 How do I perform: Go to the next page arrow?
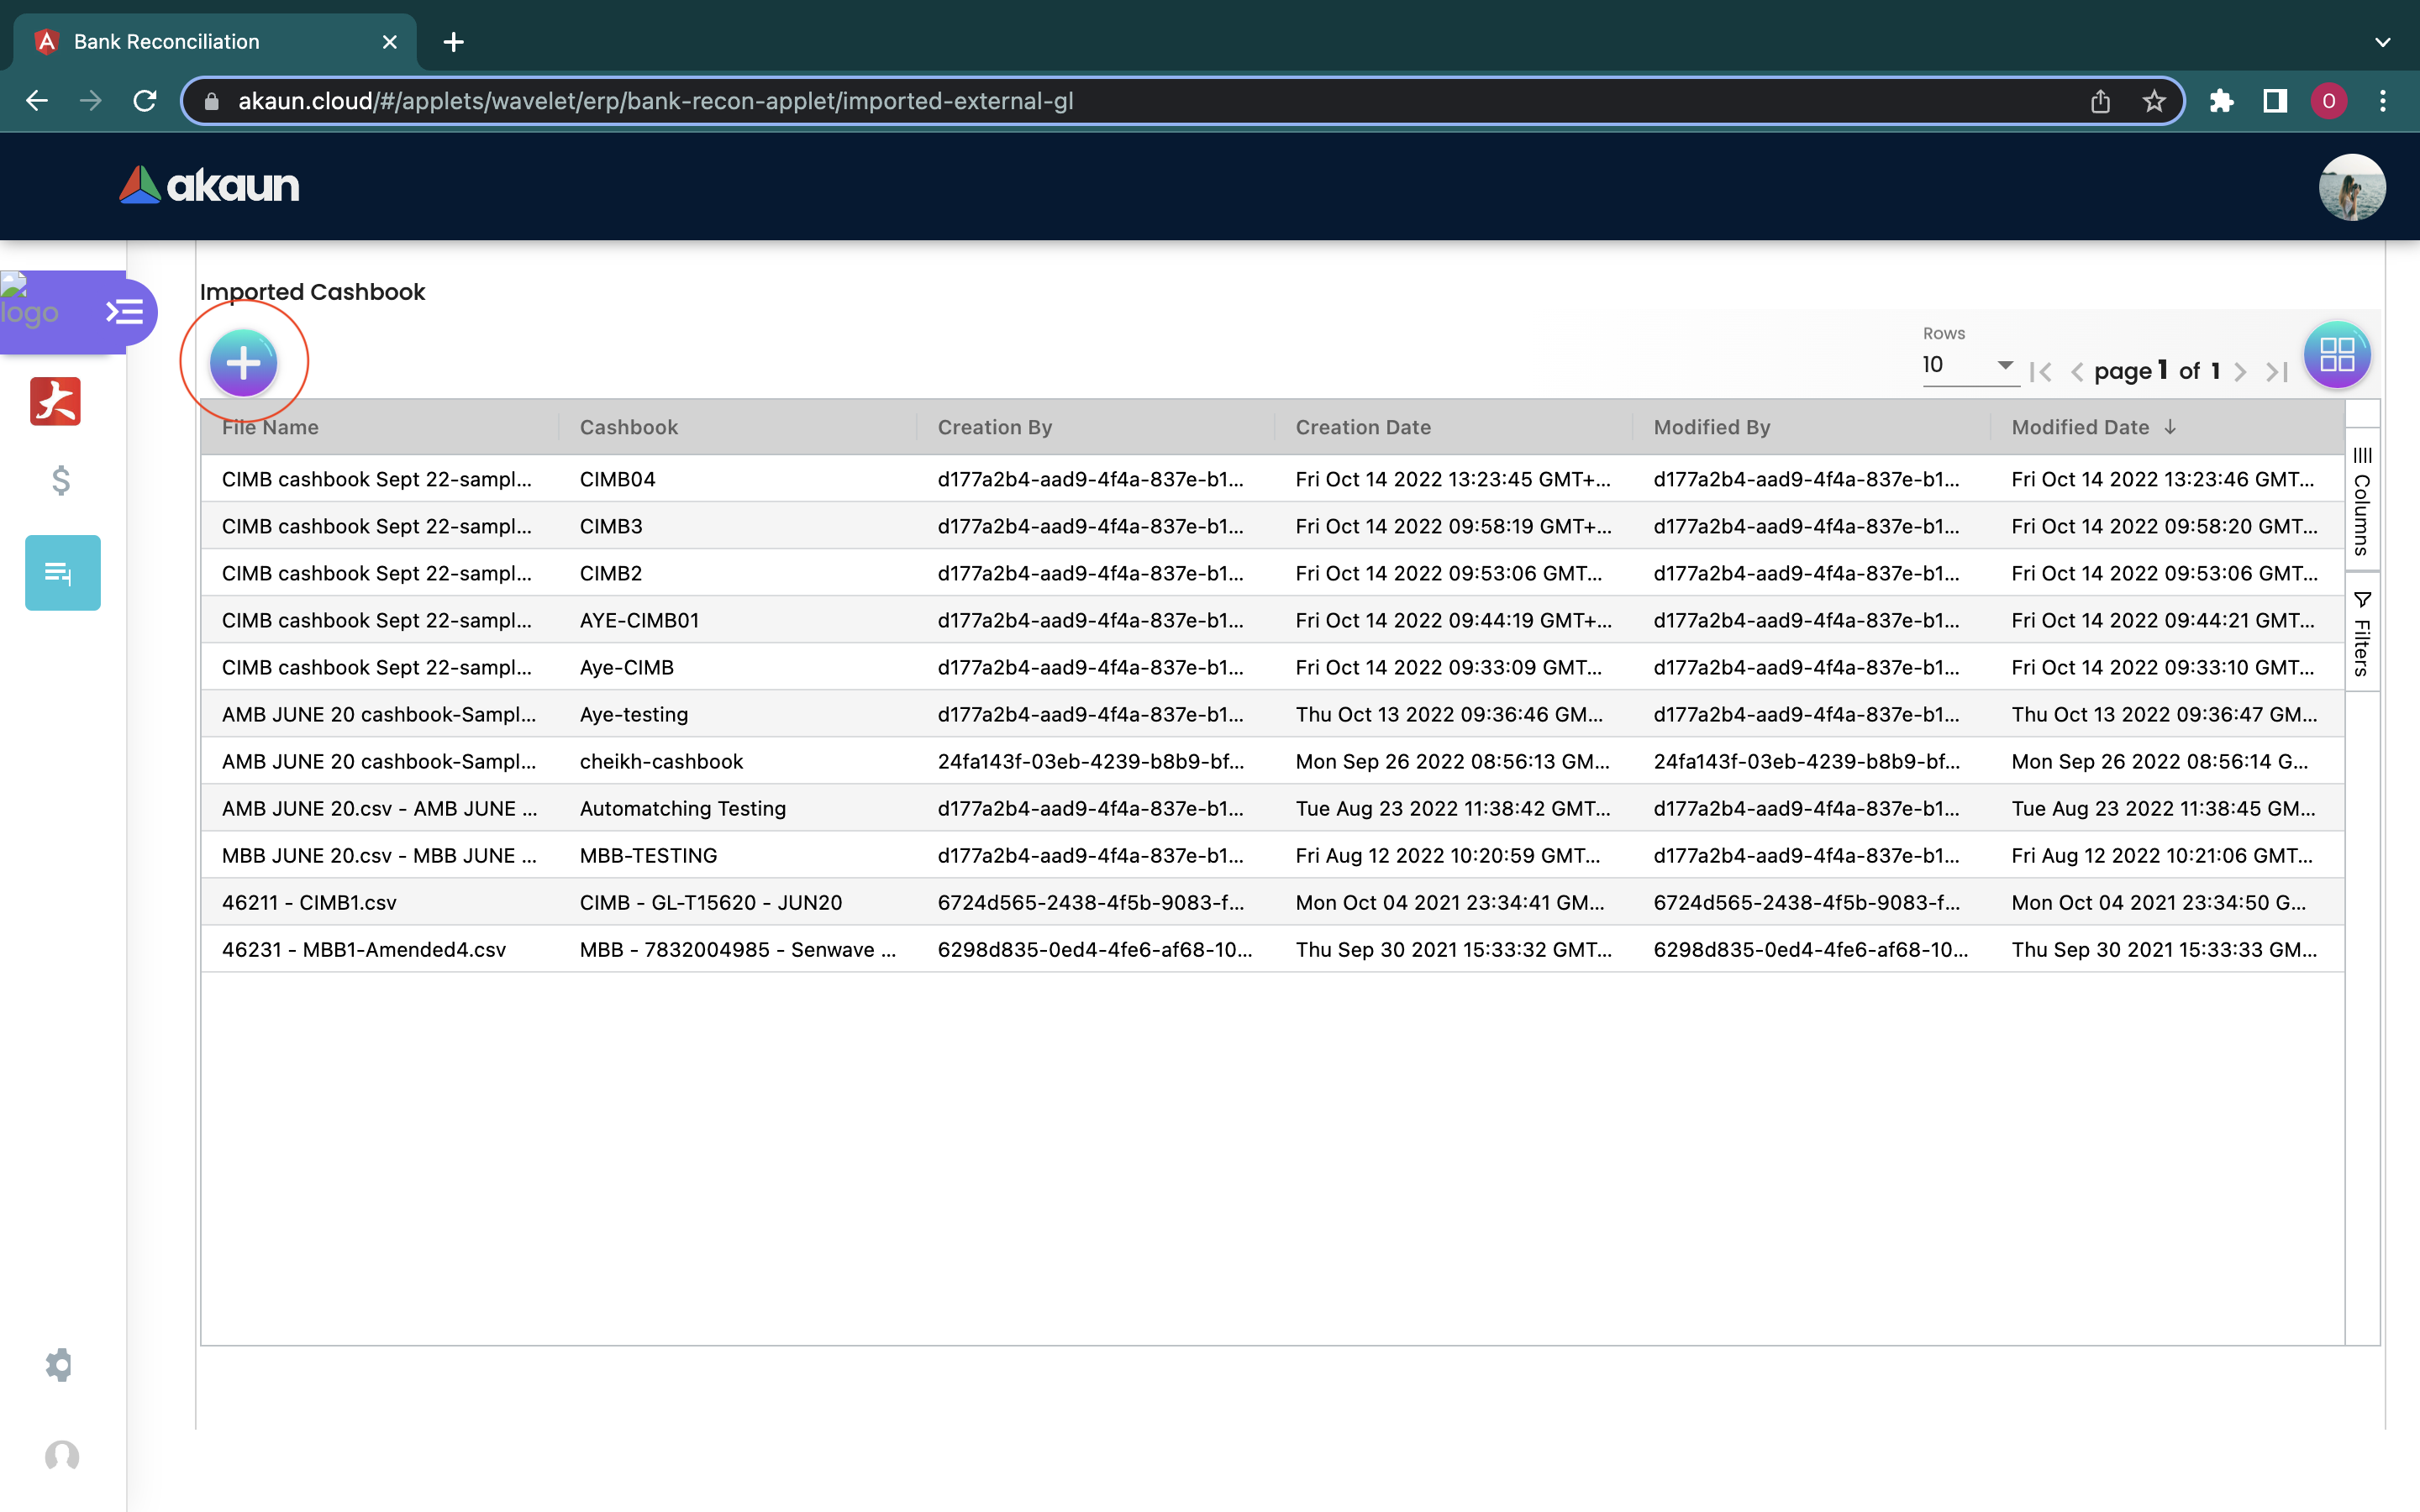[x=2240, y=372]
